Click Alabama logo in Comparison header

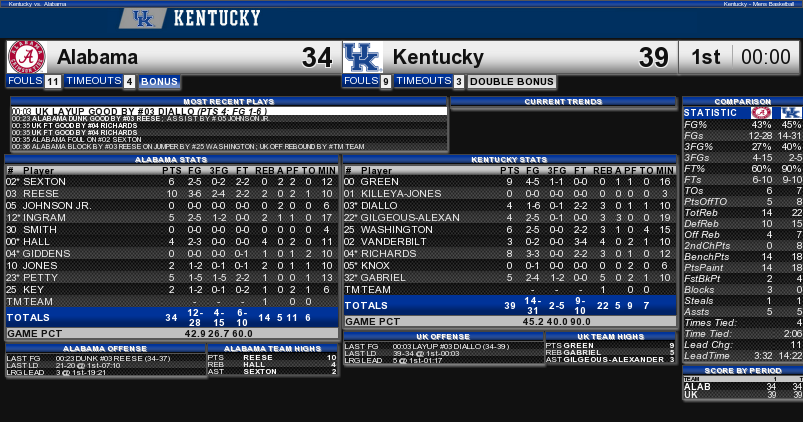tap(761, 113)
